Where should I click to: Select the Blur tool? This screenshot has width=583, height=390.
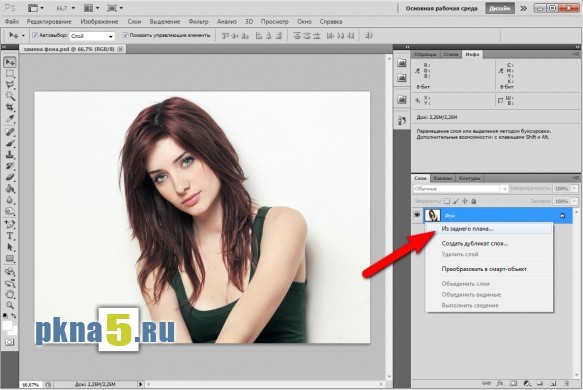tap(10, 200)
